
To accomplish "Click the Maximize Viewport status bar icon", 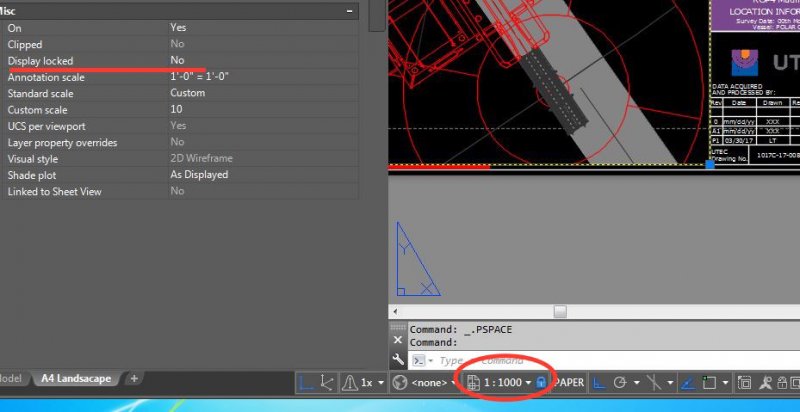I will click(744, 382).
